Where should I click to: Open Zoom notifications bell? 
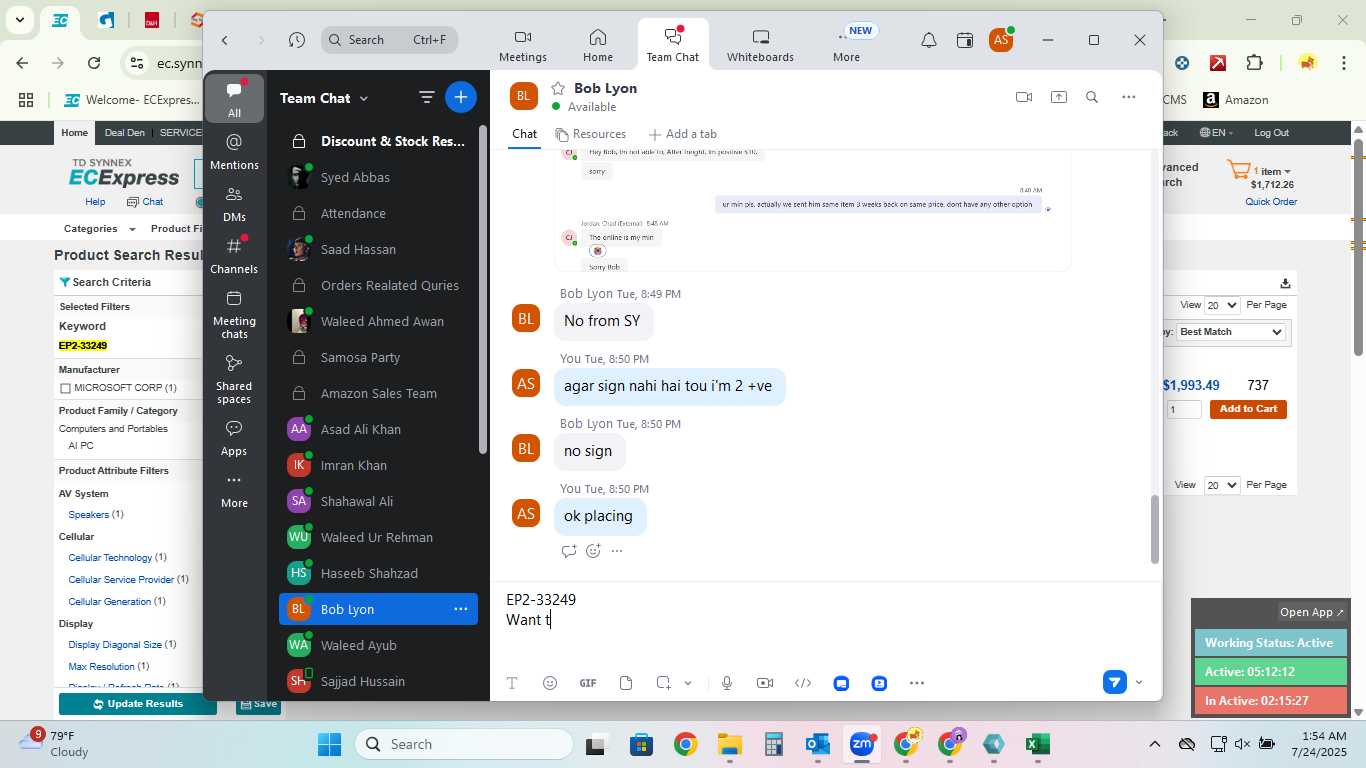tap(929, 40)
